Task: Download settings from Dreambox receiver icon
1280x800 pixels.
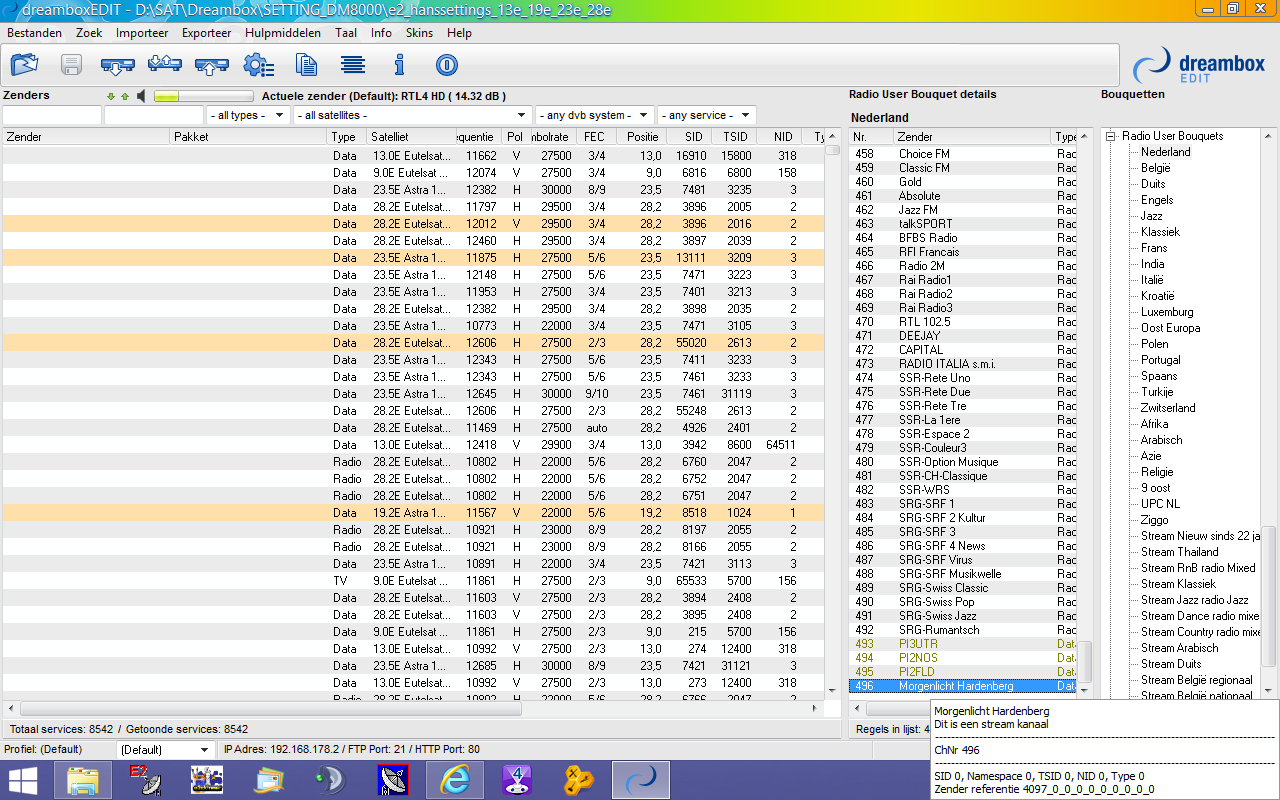Action: pyautogui.click(x=117, y=66)
